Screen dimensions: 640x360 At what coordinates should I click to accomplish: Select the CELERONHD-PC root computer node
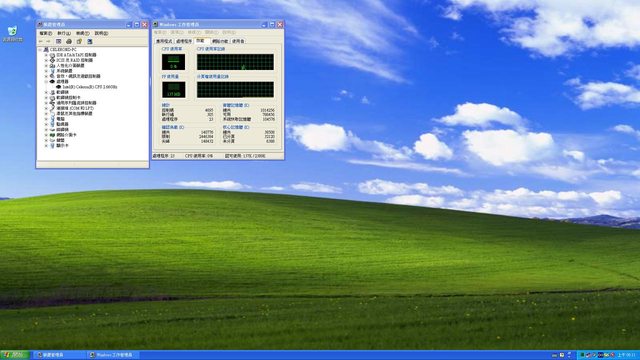click(x=62, y=49)
